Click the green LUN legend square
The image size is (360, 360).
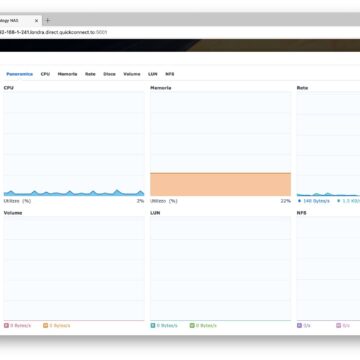[x=192, y=325]
